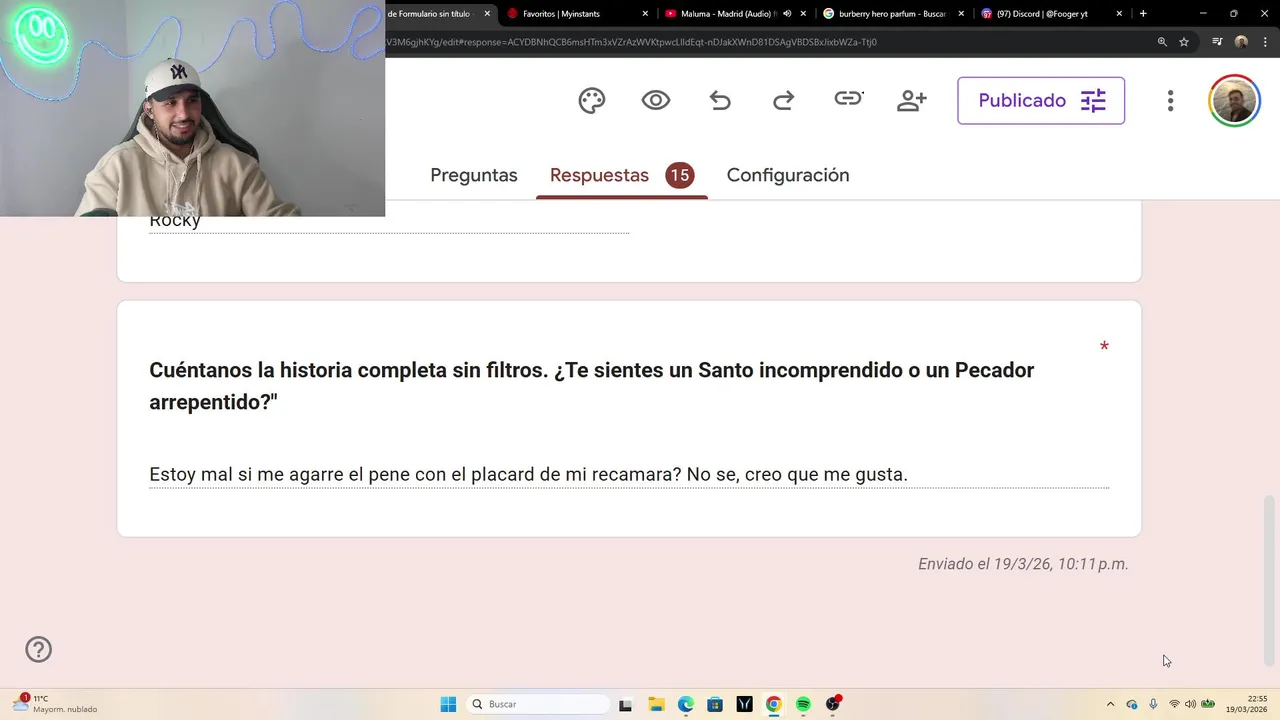Screen dimensions: 1280x720
Task: Undo the last change
Action: (720, 100)
